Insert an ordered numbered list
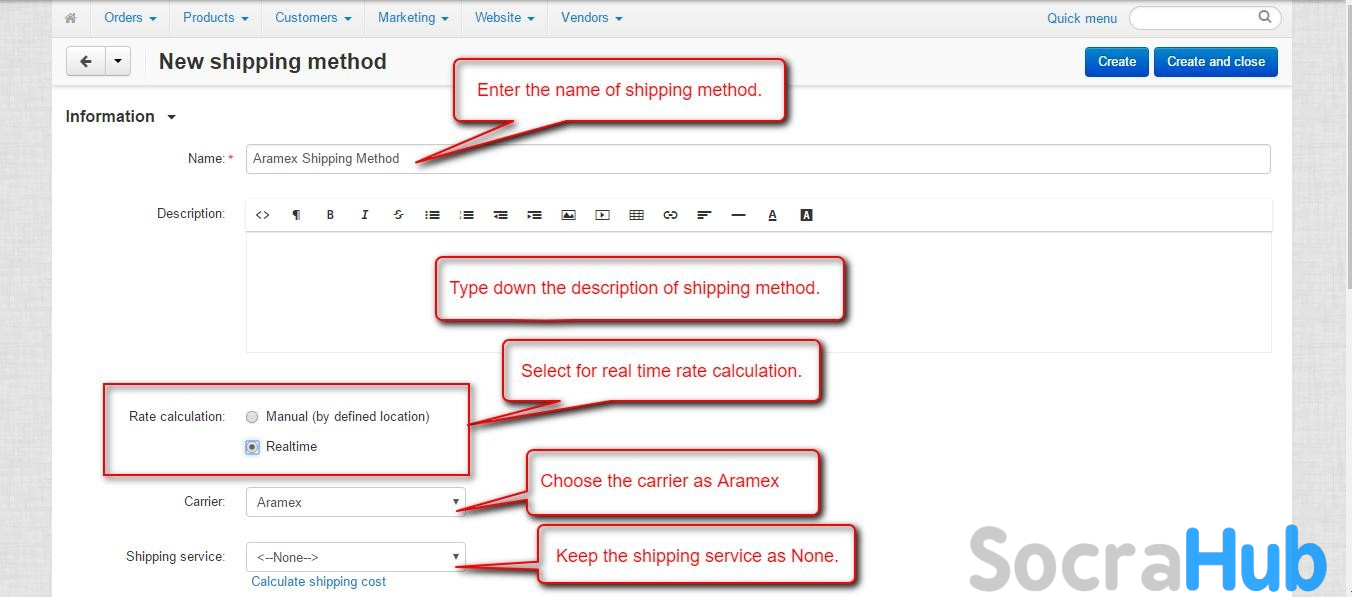1352x597 pixels. tap(466, 215)
